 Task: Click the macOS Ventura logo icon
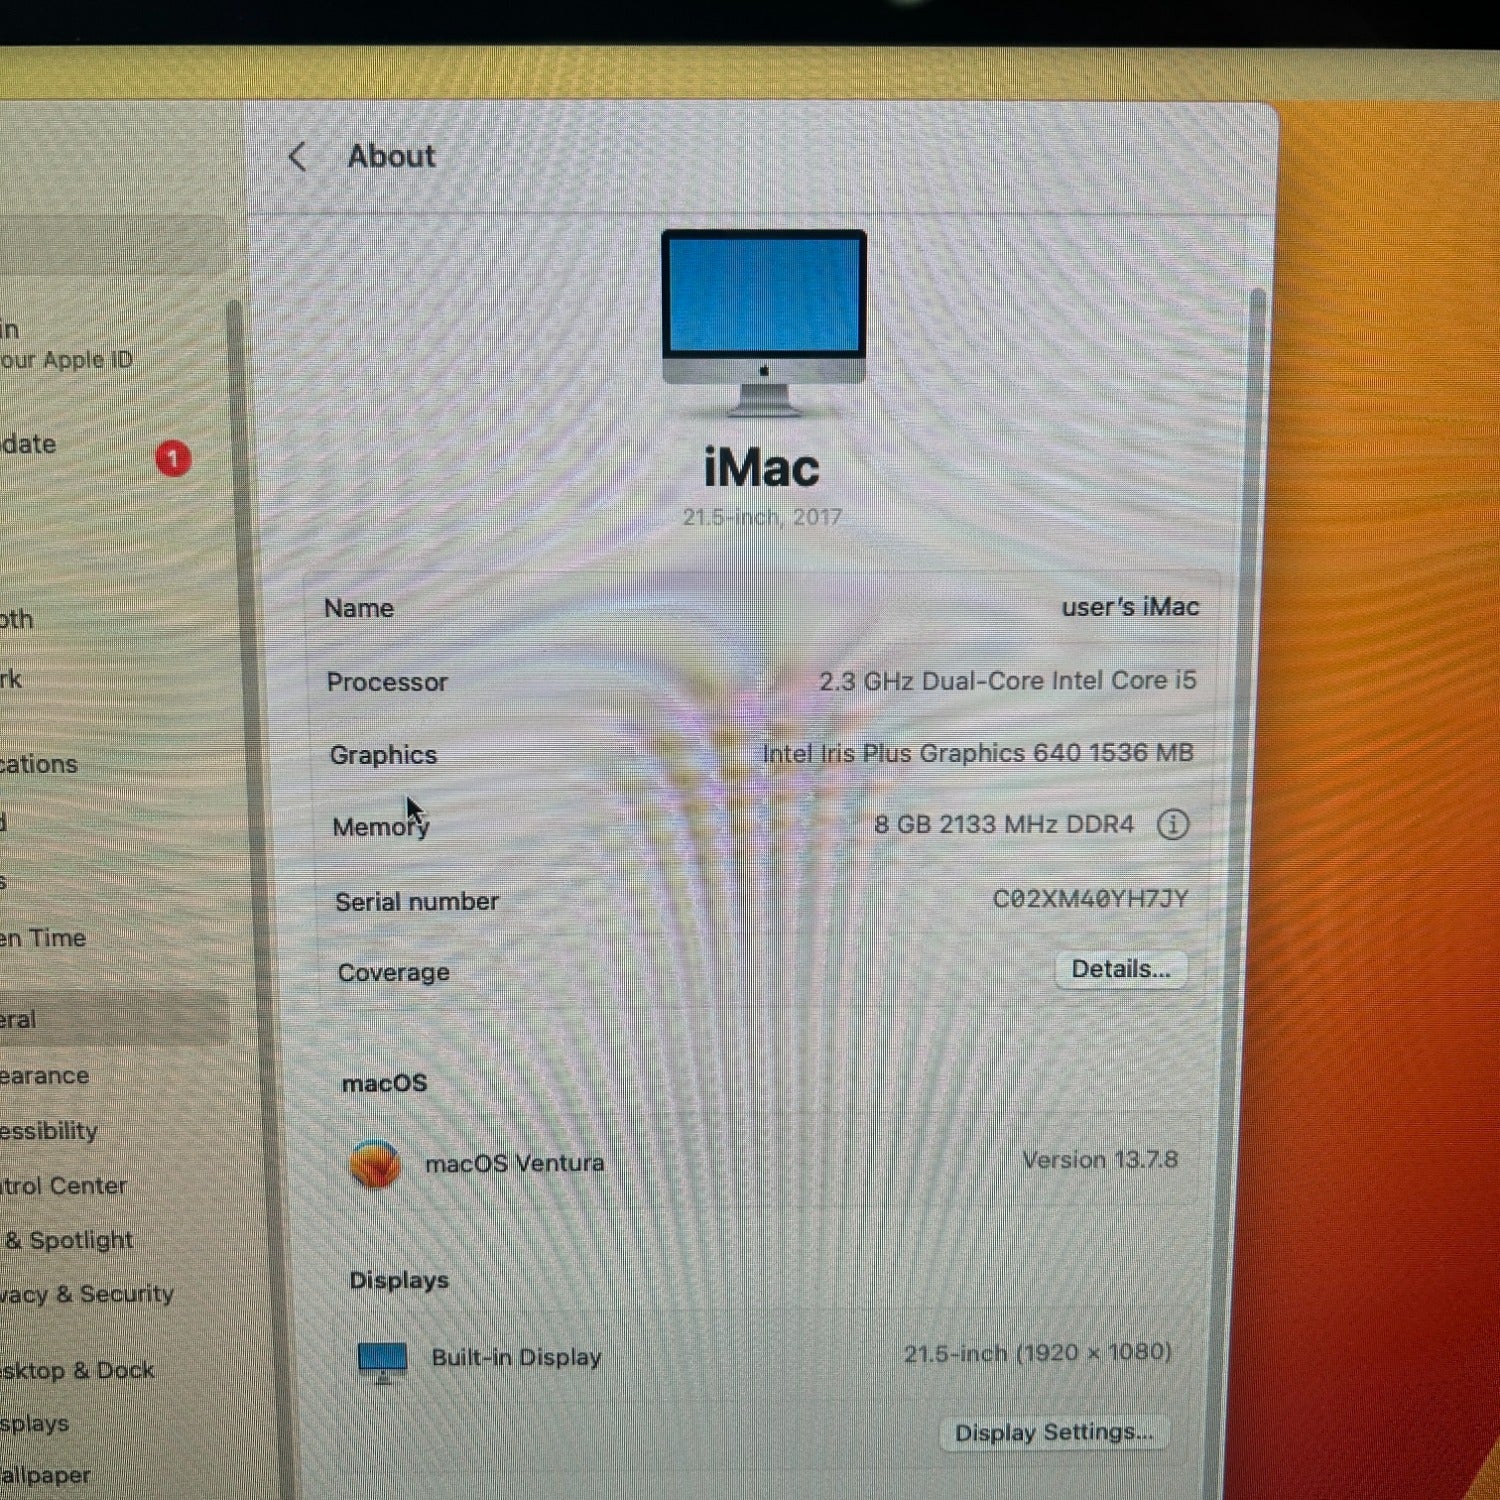click(x=376, y=1164)
